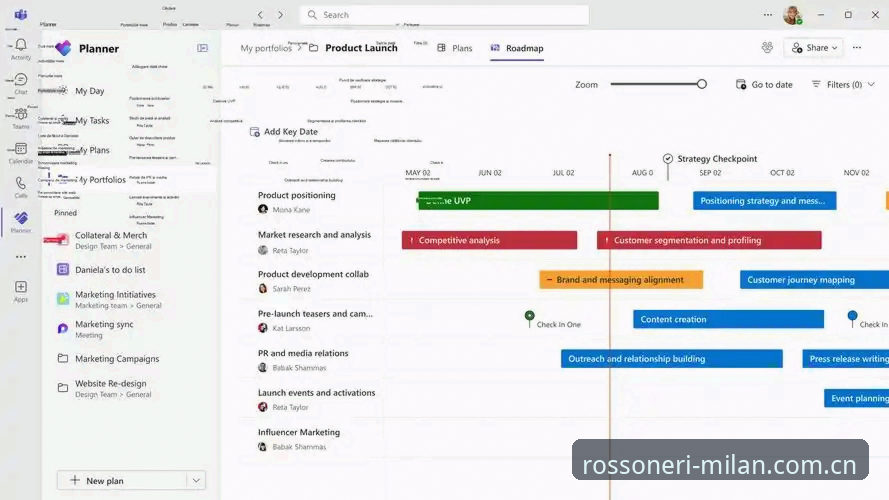Image resolution: width=889 pixels, height=500 pixels.
Task: Click Daniela's to do list icon
Action: [x=62, y=270]
